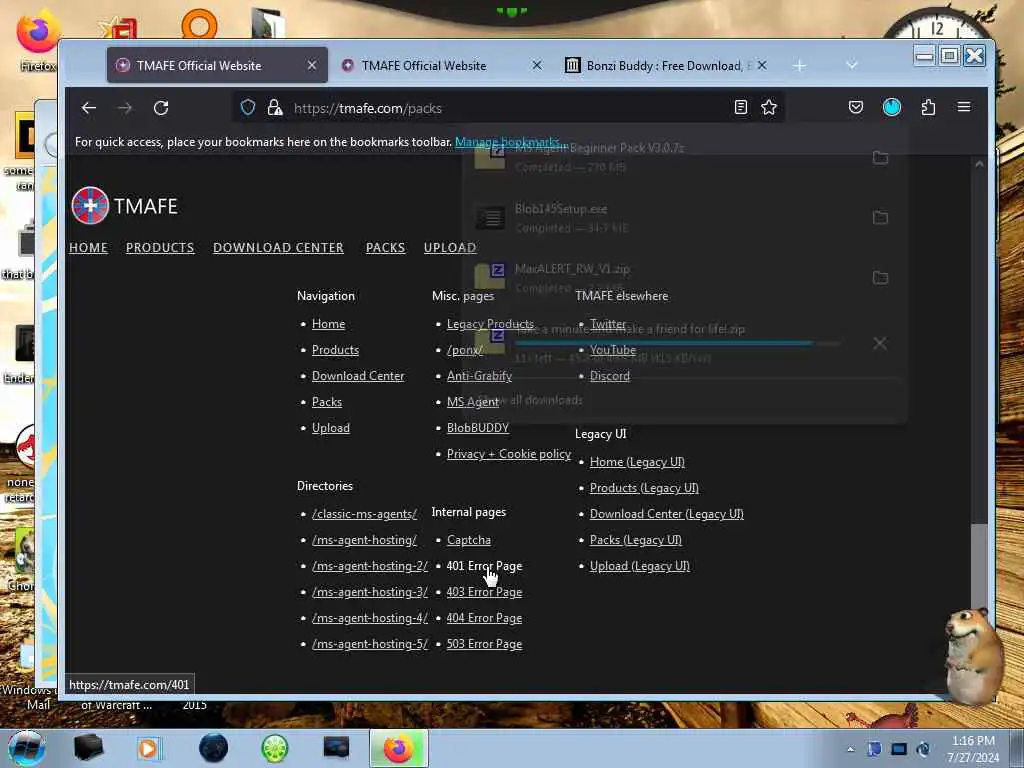Close the first TMAFE Official Website tab
This screenshot has width=1024, height=768.
pos(312,65)
